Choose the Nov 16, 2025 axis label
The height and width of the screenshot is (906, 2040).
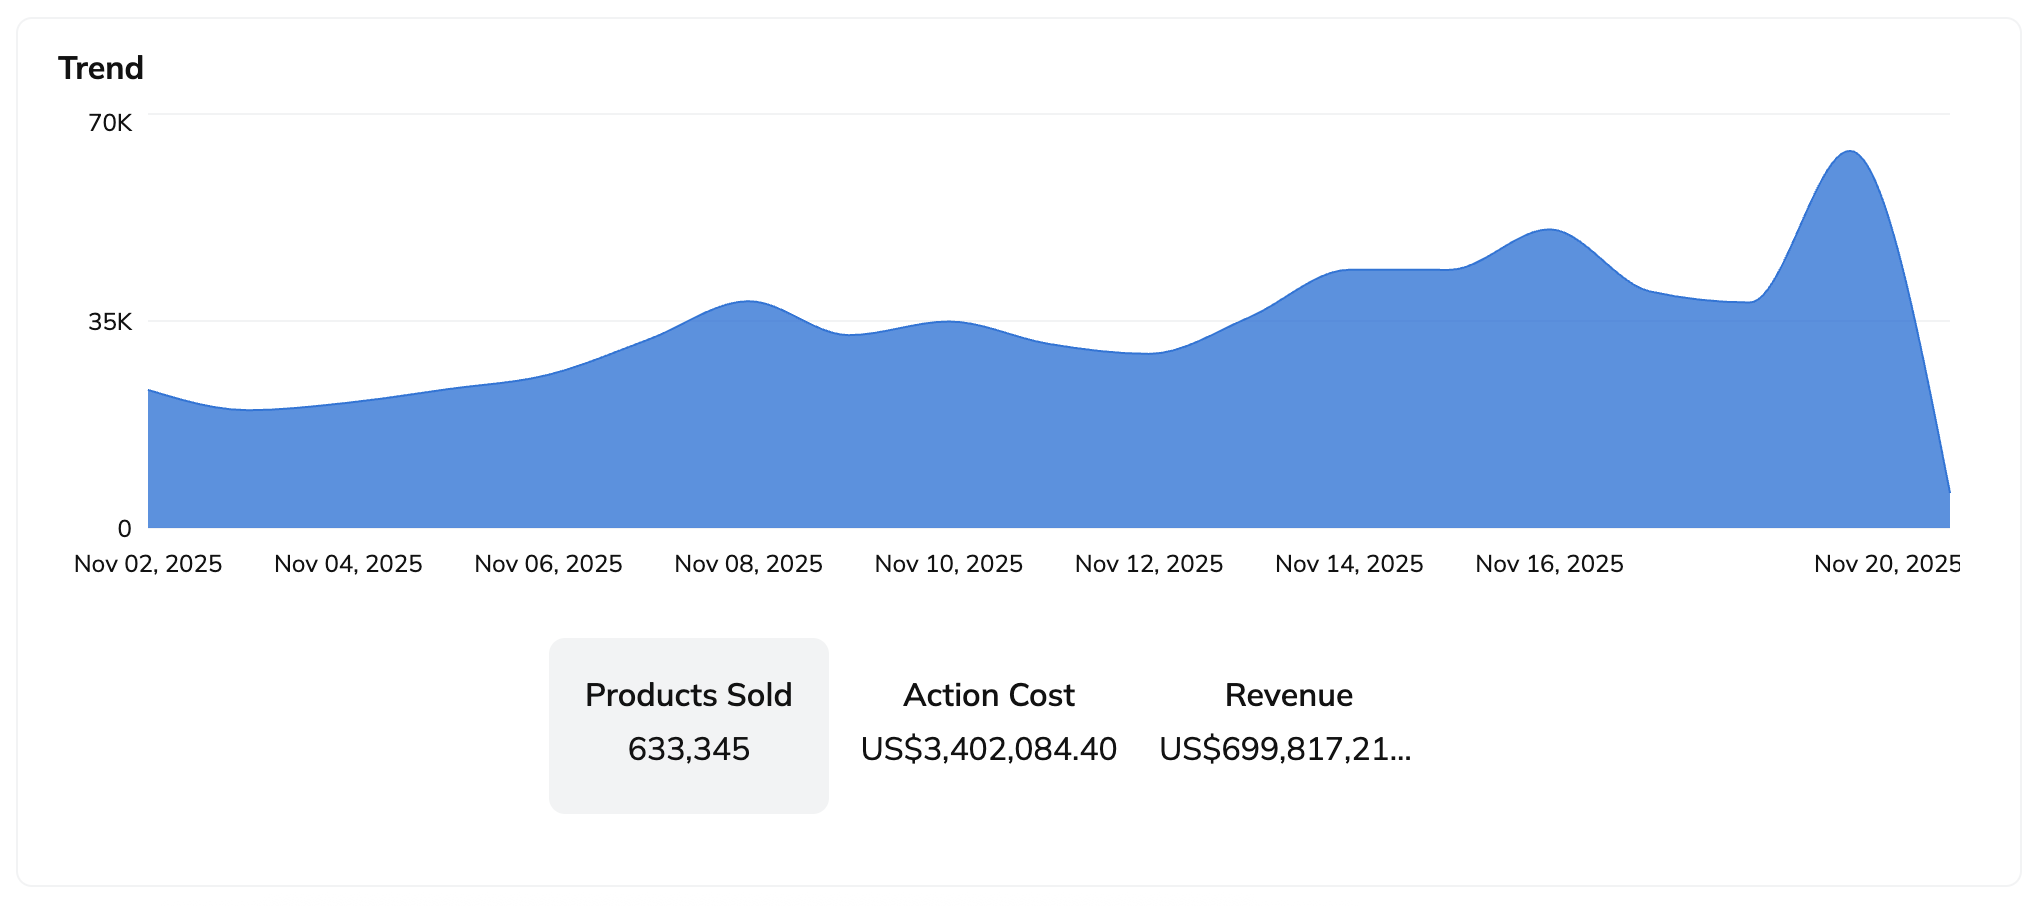(x=1549, y=564)
